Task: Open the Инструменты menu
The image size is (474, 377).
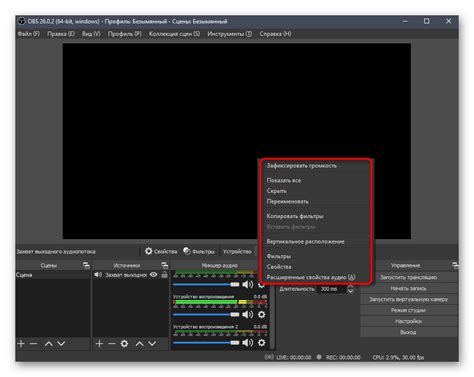Action: pyautogui.click(x=230, y=34)
